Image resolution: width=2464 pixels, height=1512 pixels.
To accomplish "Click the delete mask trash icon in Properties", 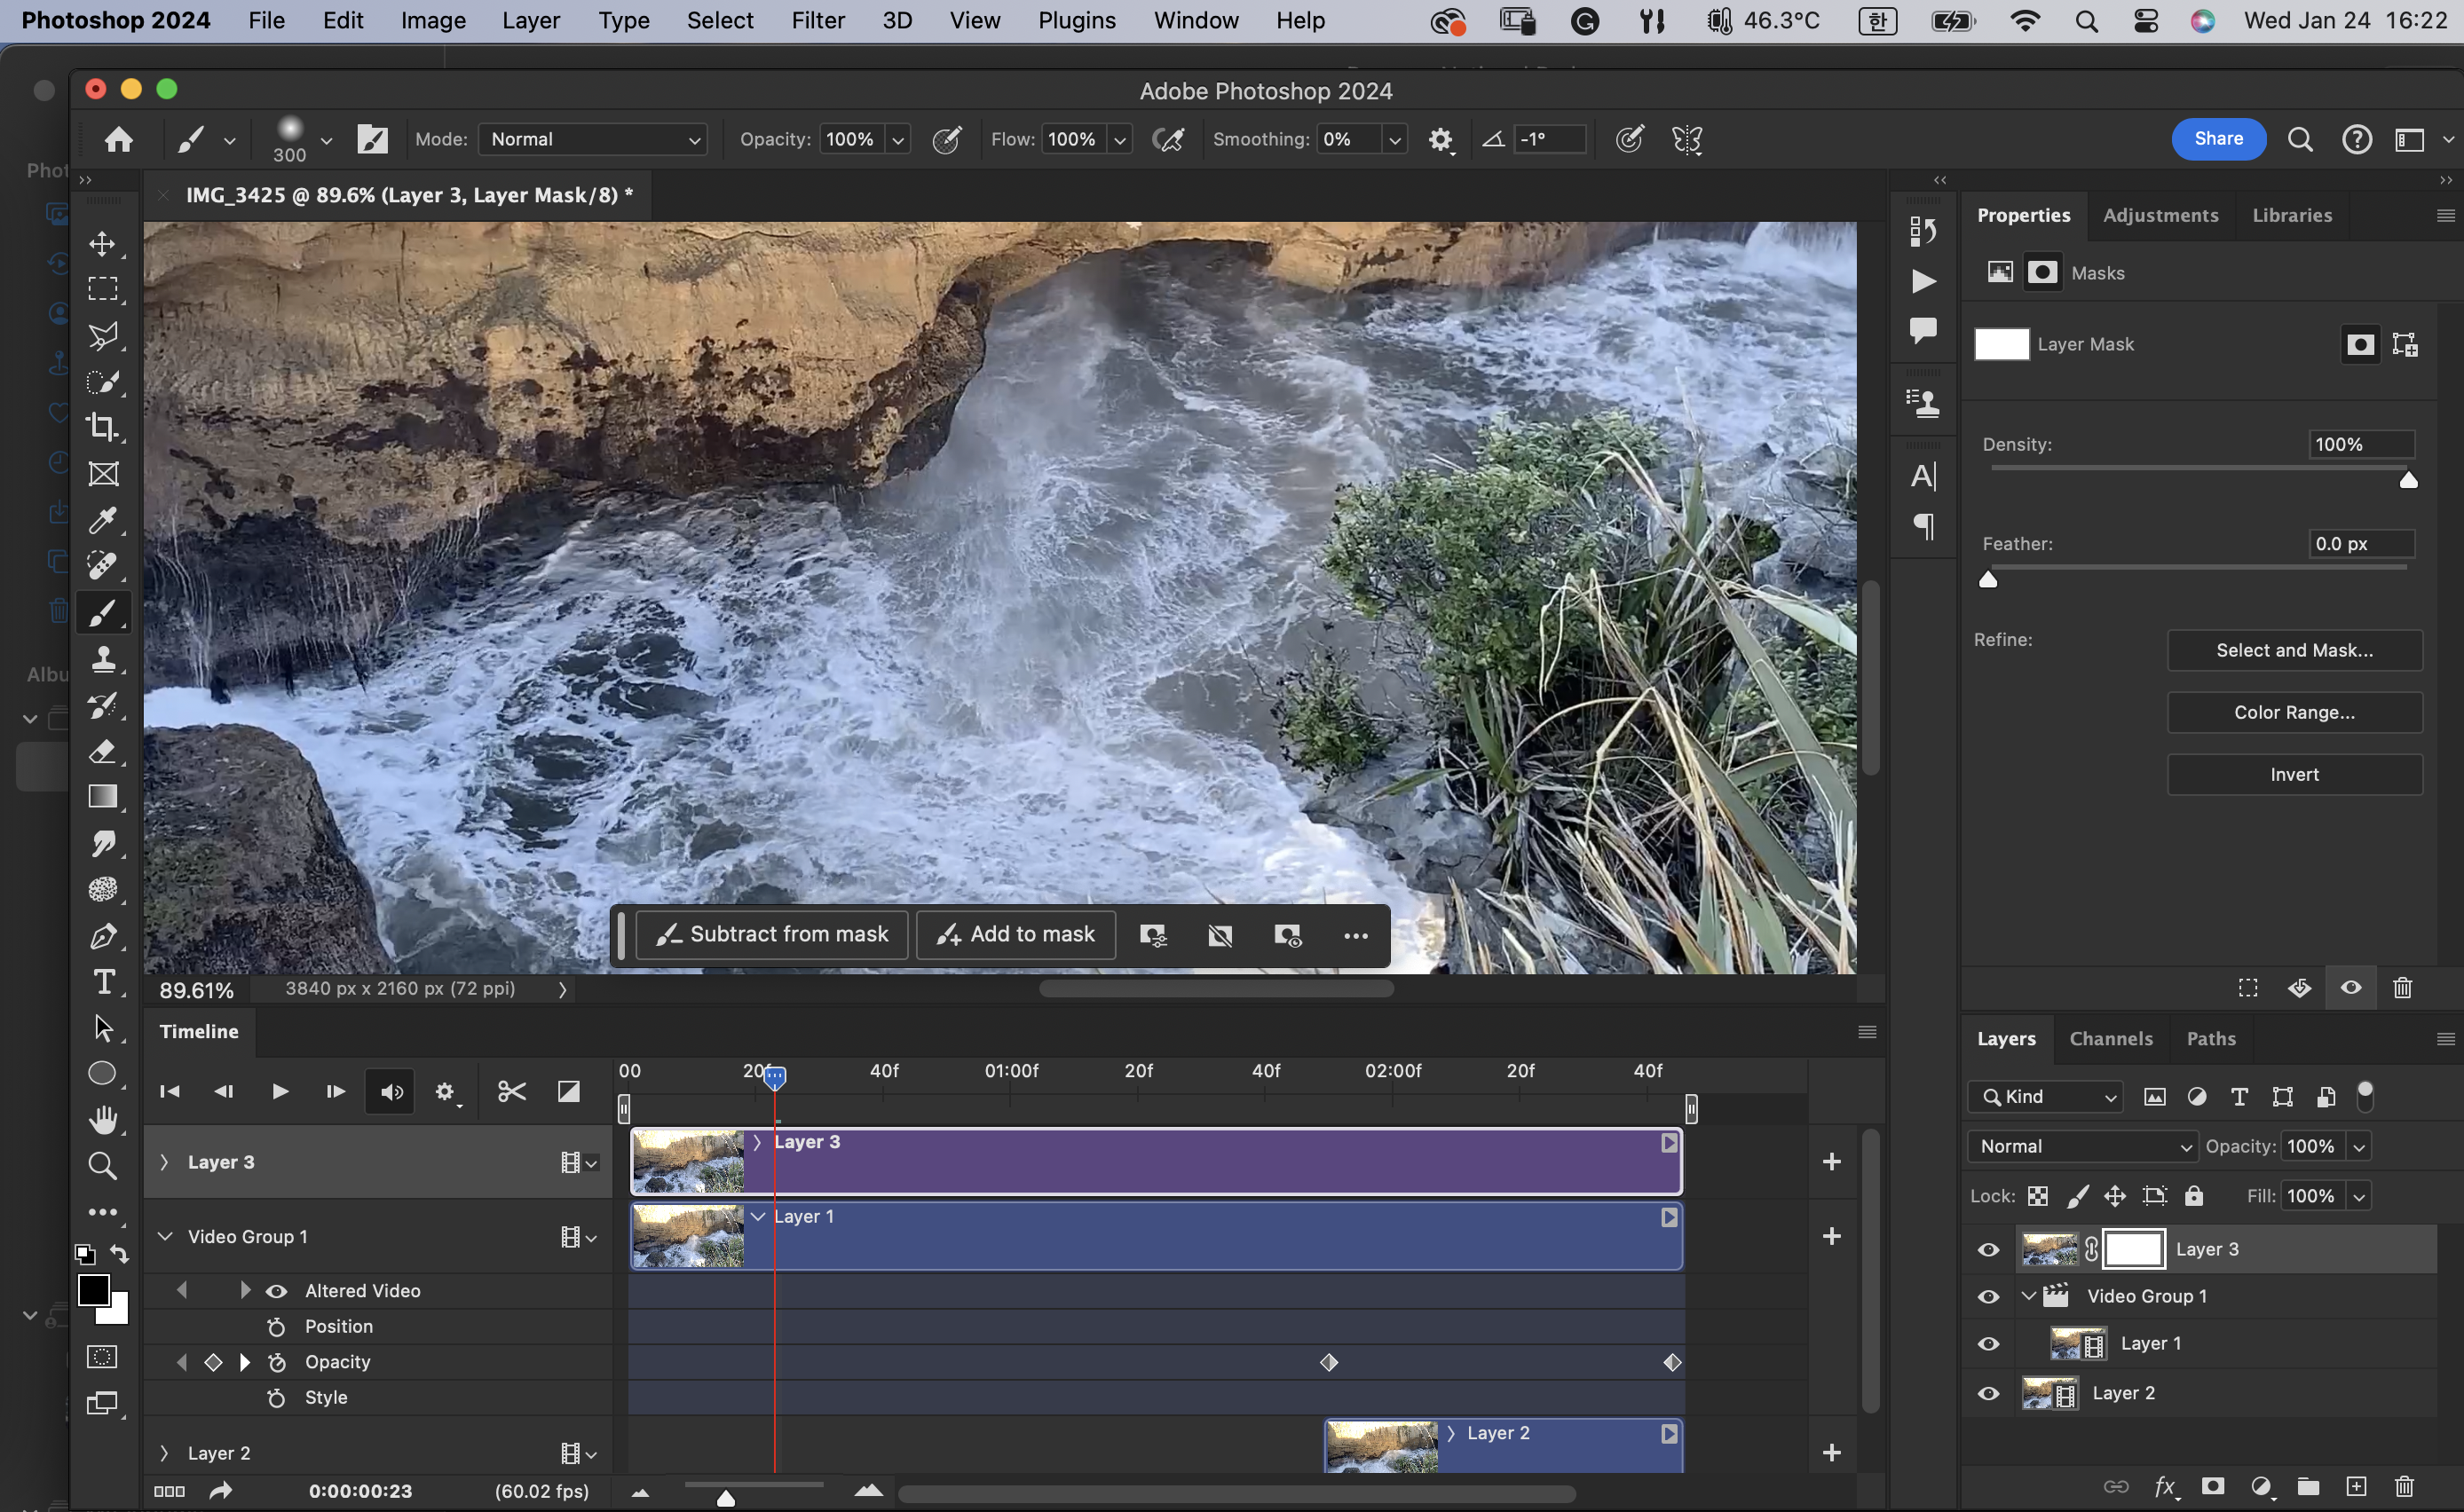I will coord(2402,988).
